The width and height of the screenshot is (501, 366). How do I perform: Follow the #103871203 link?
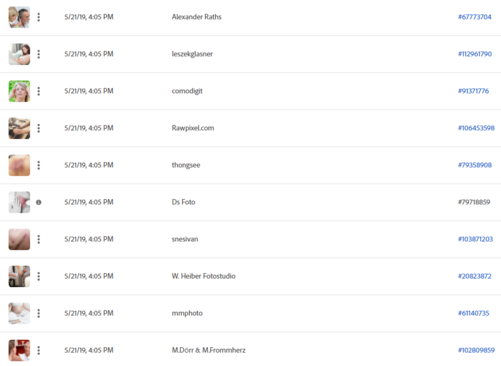tap(475, 239)
